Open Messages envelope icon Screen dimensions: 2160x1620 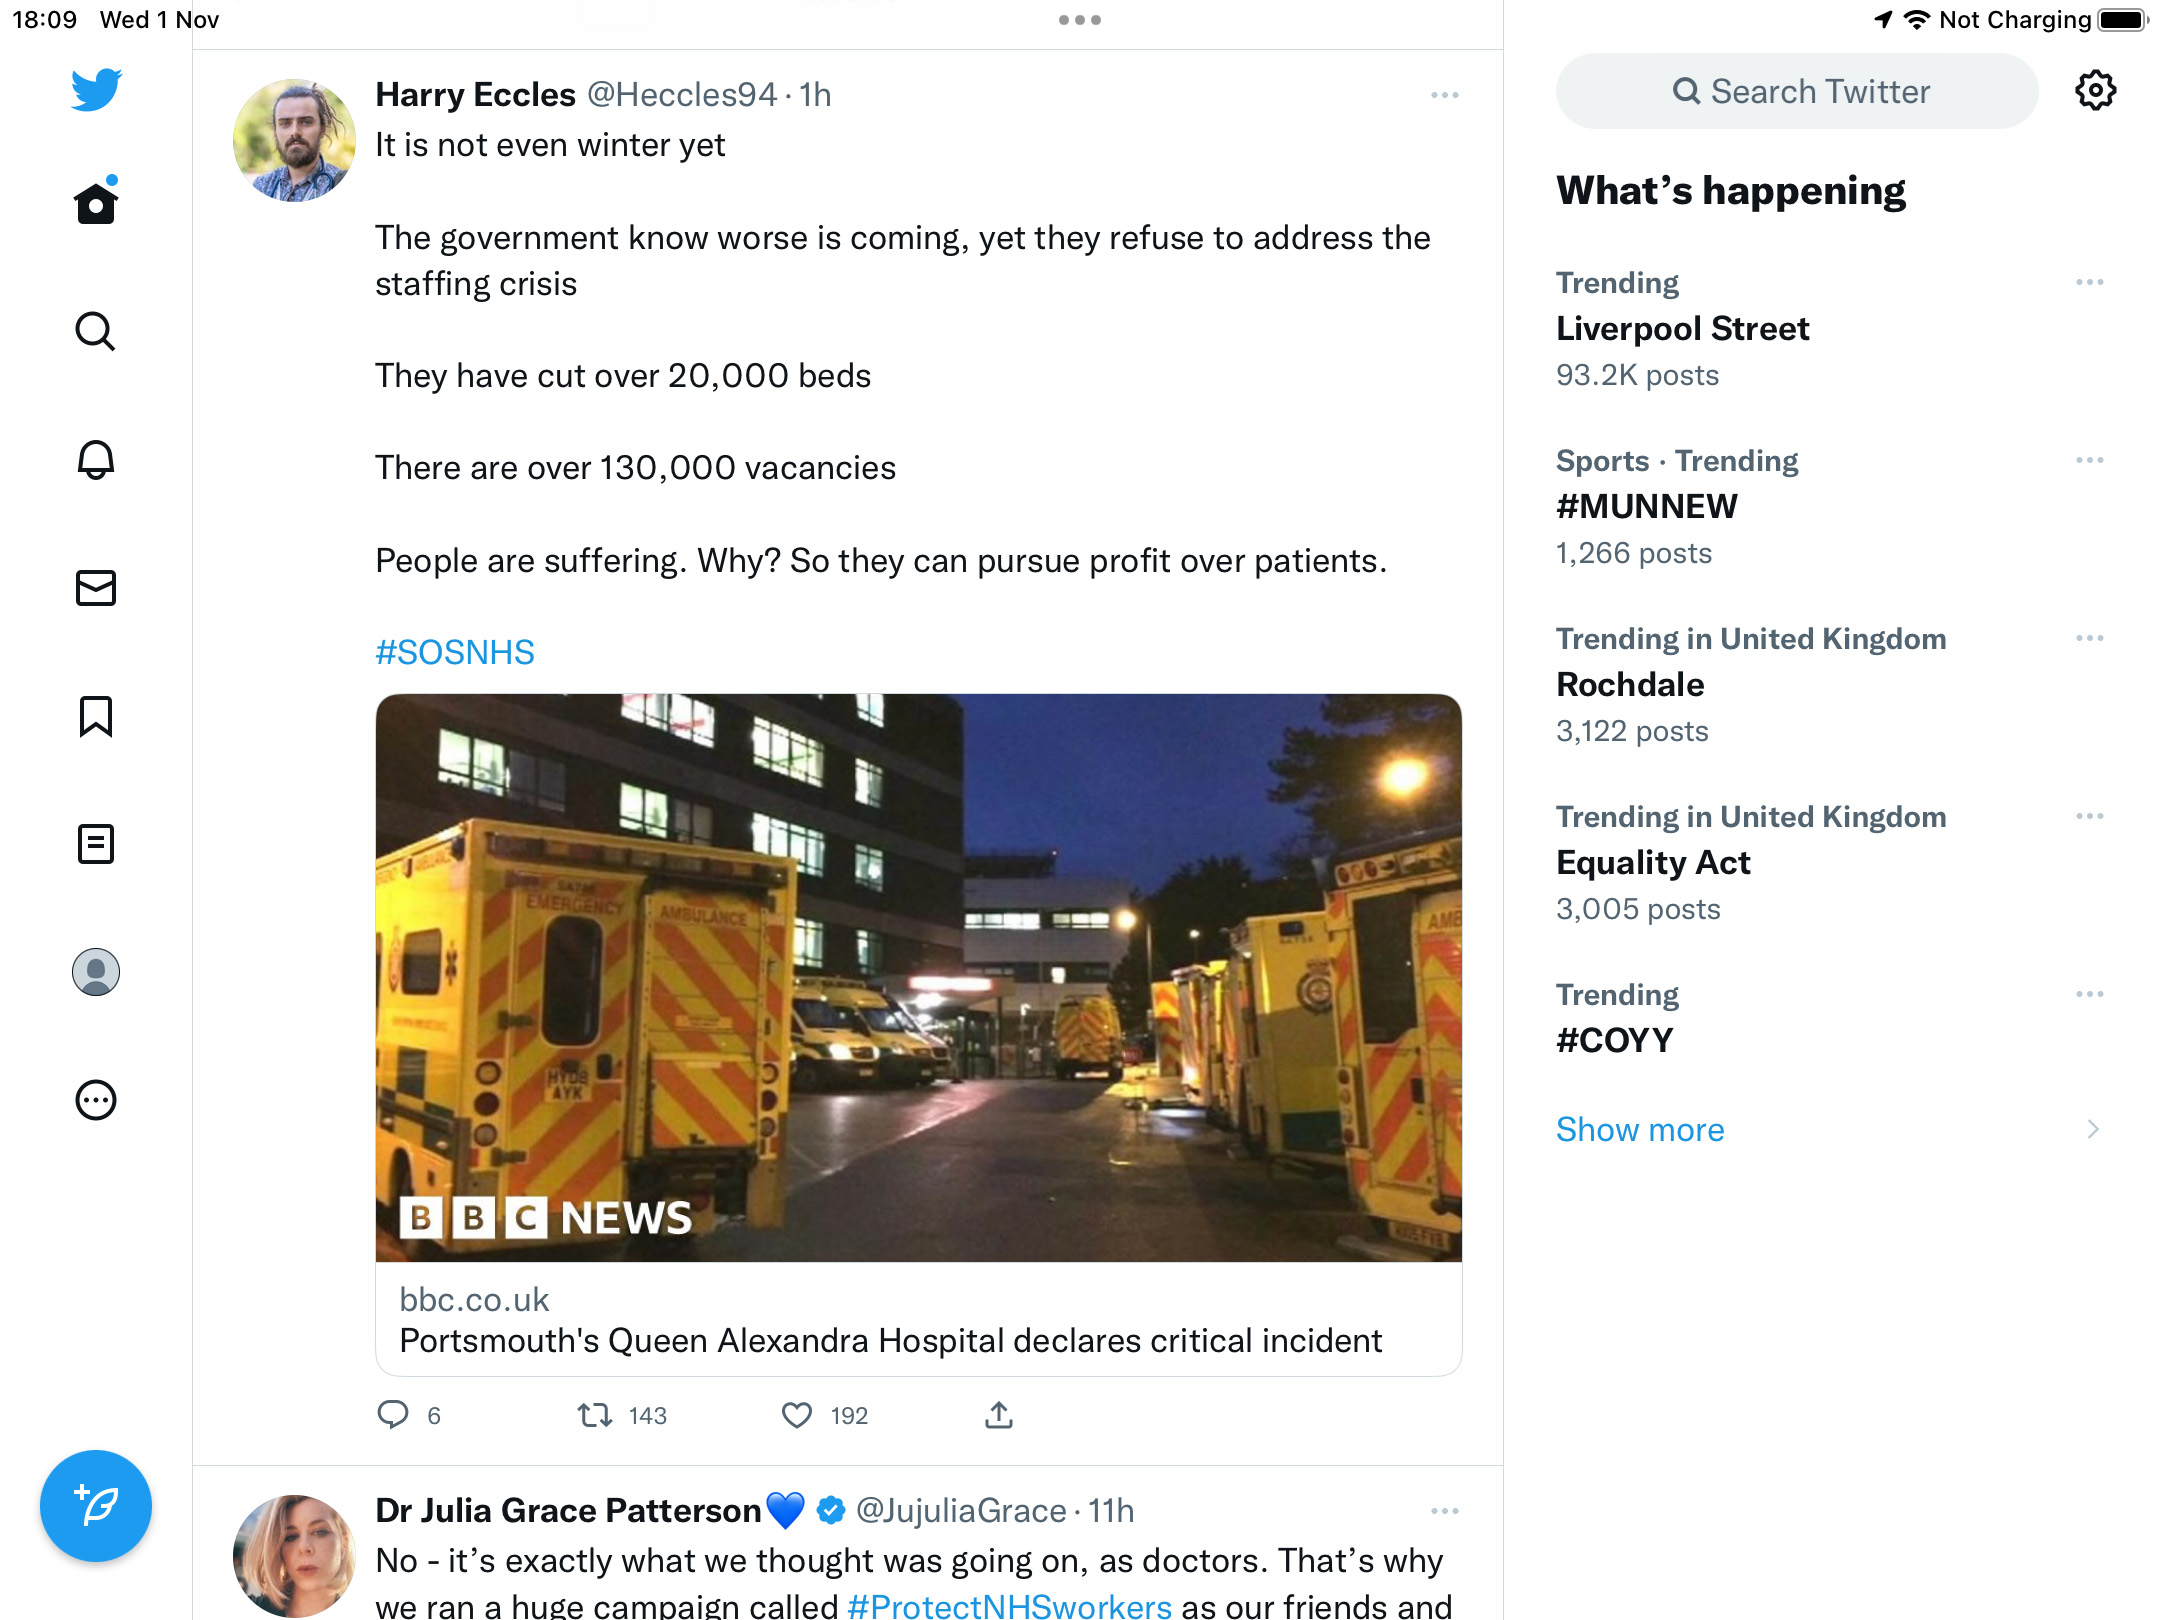[x=96, y=588]
